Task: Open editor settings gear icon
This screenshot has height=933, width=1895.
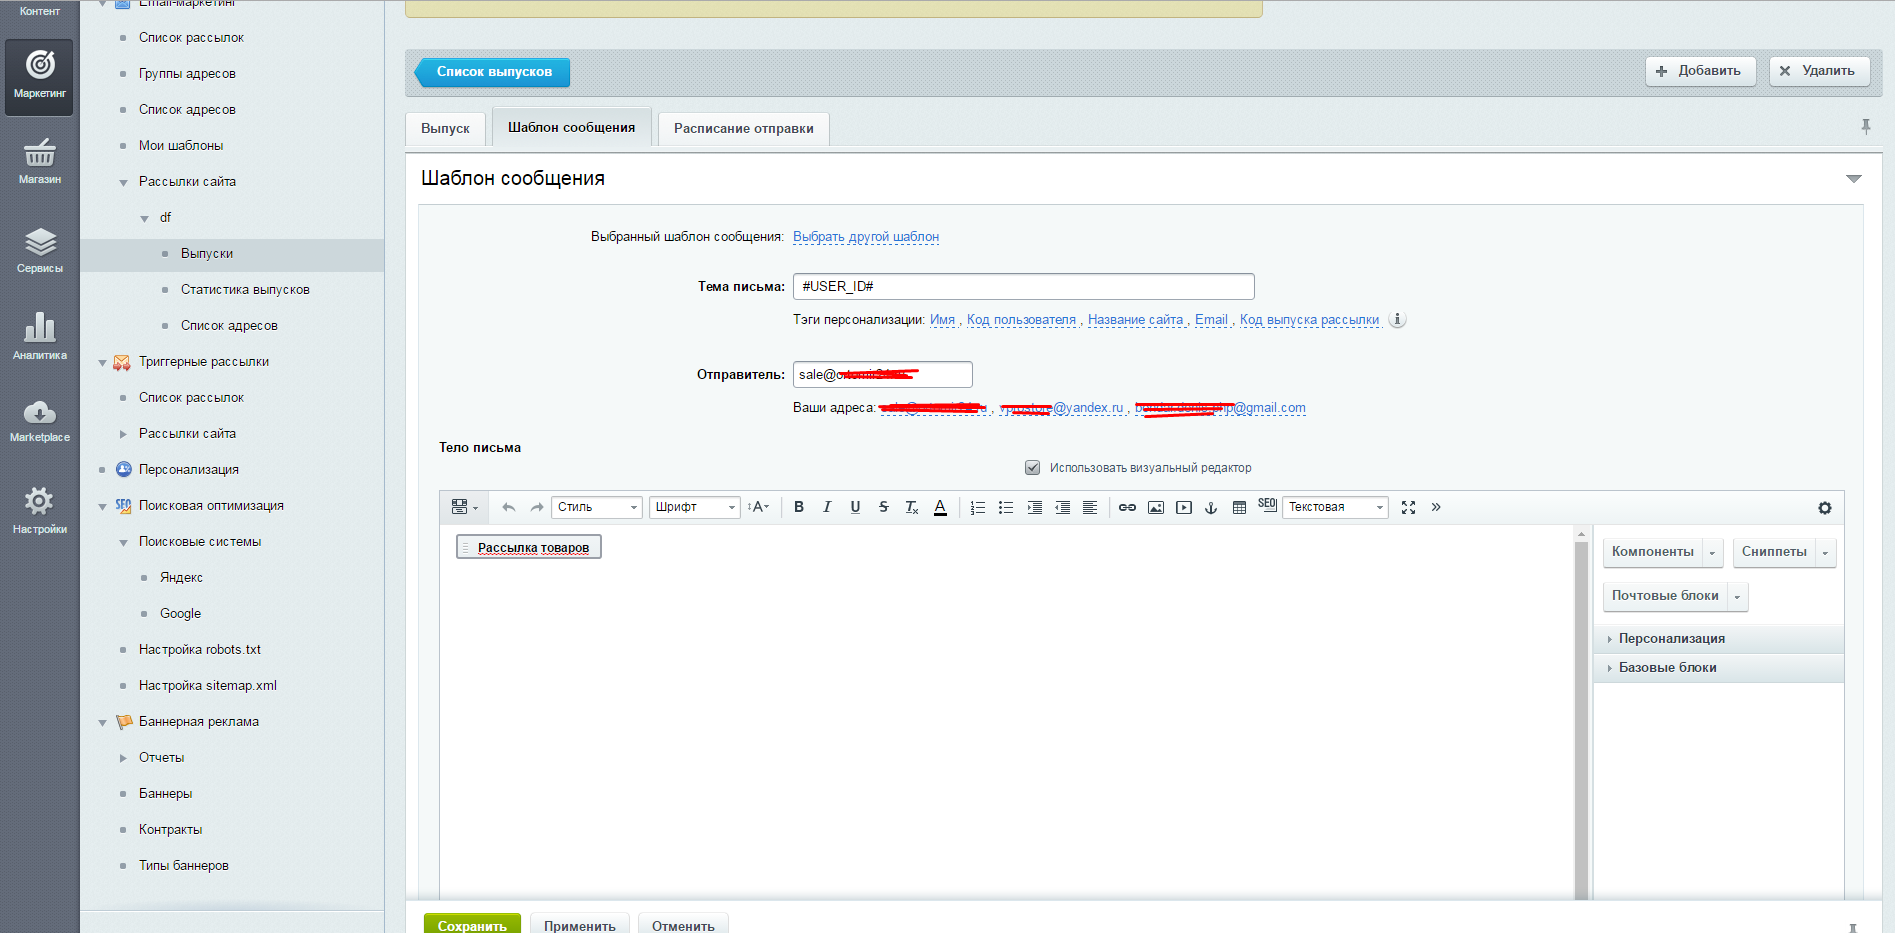Action: click(x=1825, y=508)
